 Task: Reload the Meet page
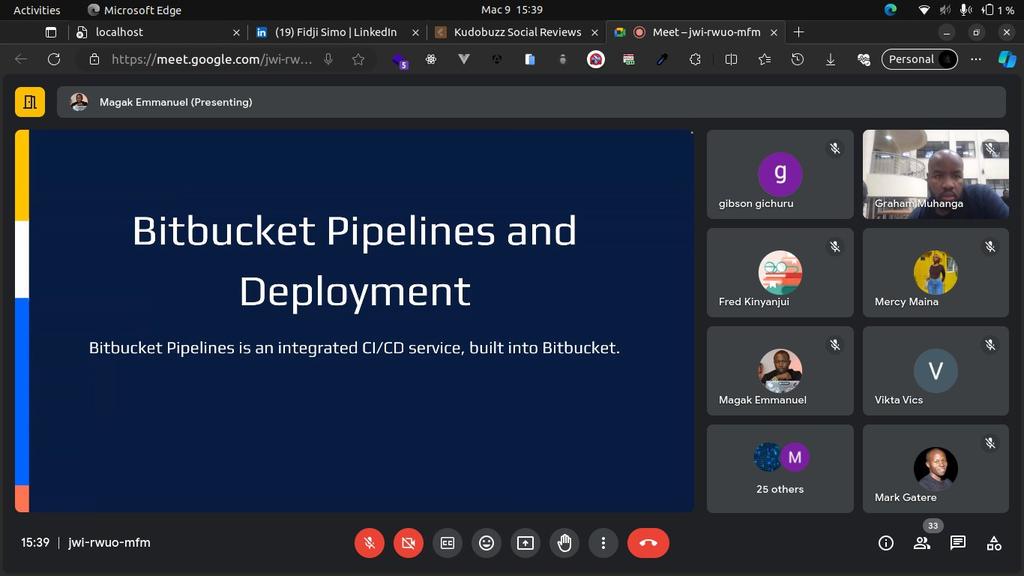[x=54, y=59]
